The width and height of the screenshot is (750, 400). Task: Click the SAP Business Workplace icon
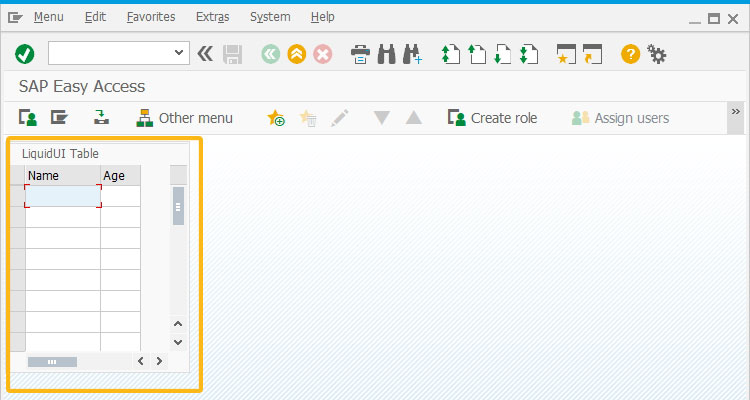[101, 117]
